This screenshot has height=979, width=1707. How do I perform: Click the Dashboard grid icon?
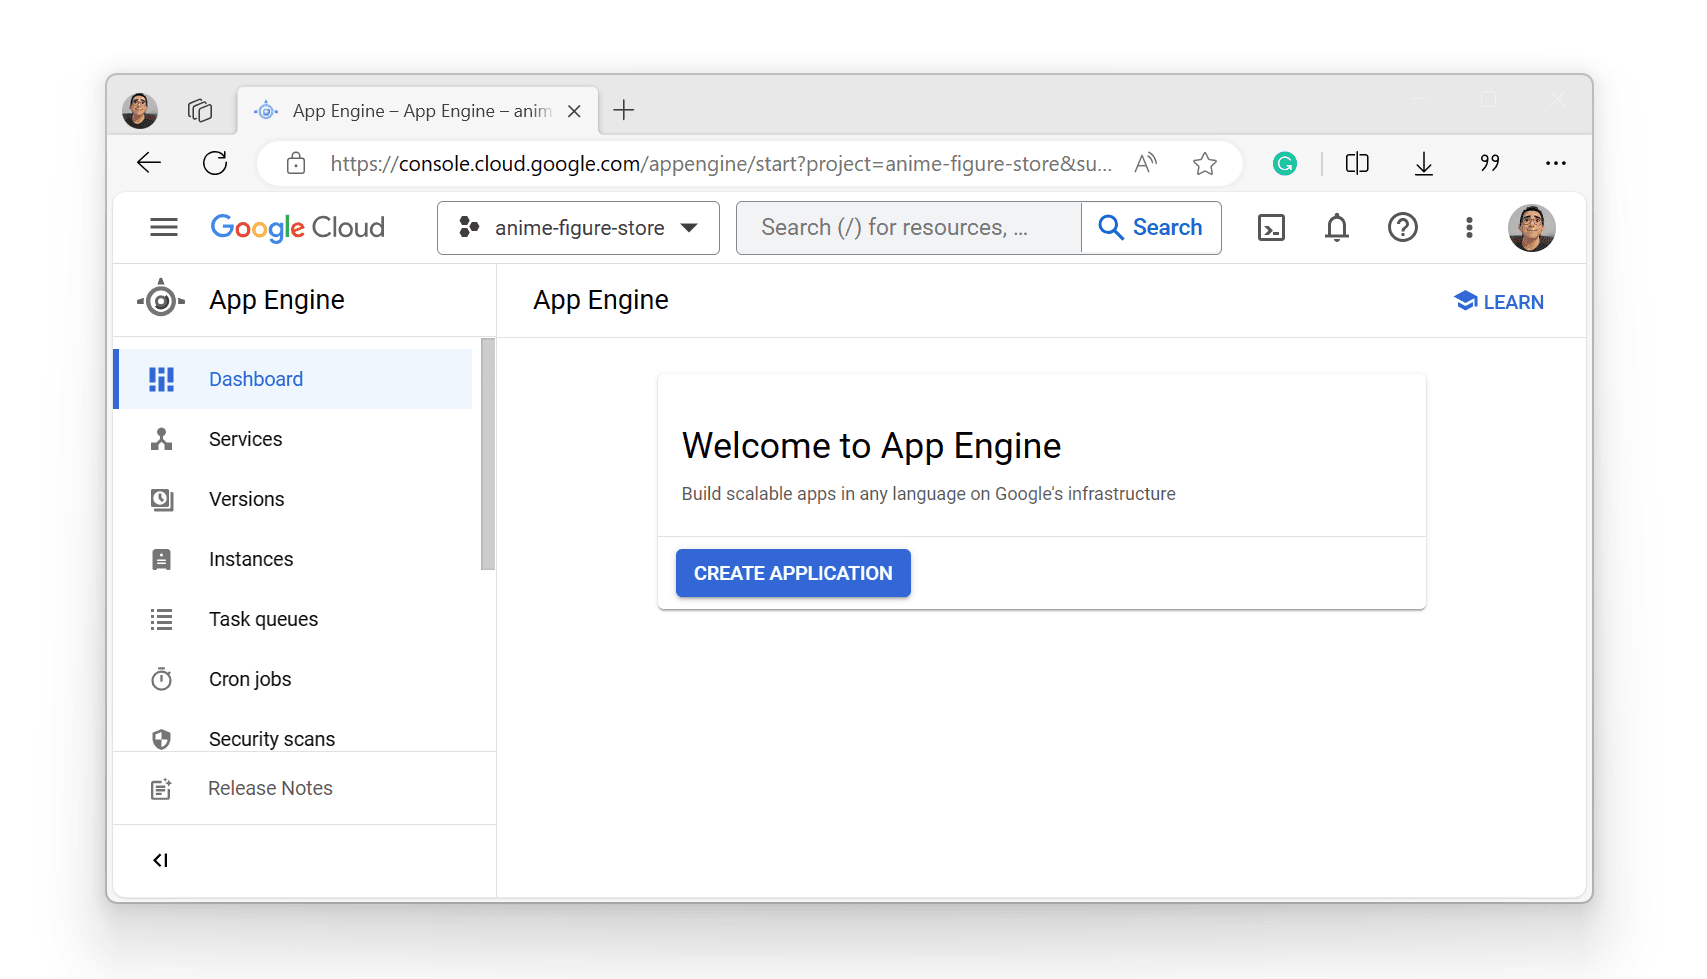point(161,379)
